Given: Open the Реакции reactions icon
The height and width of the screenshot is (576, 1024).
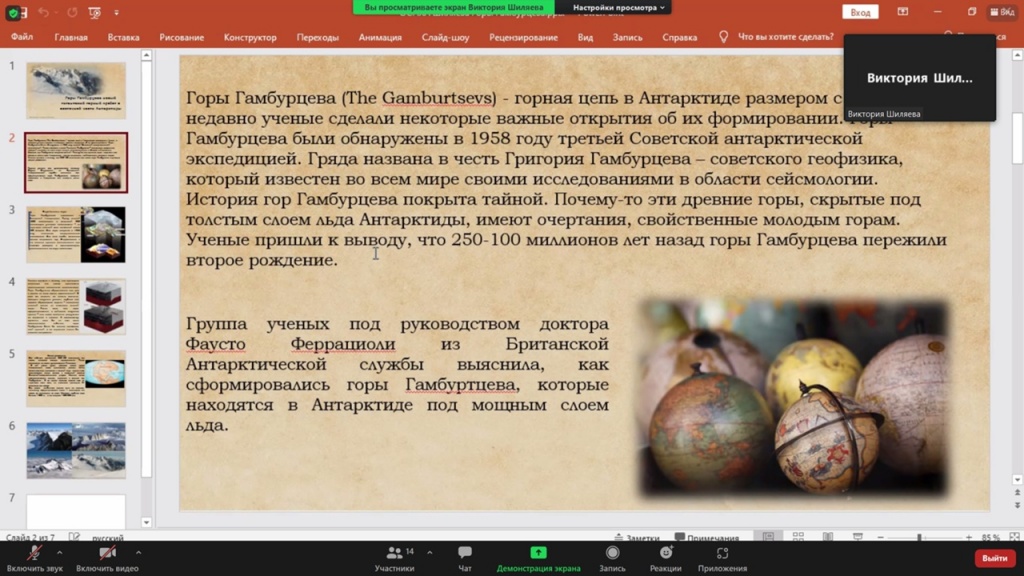Looking at the screenshot, I should (666, 553).
